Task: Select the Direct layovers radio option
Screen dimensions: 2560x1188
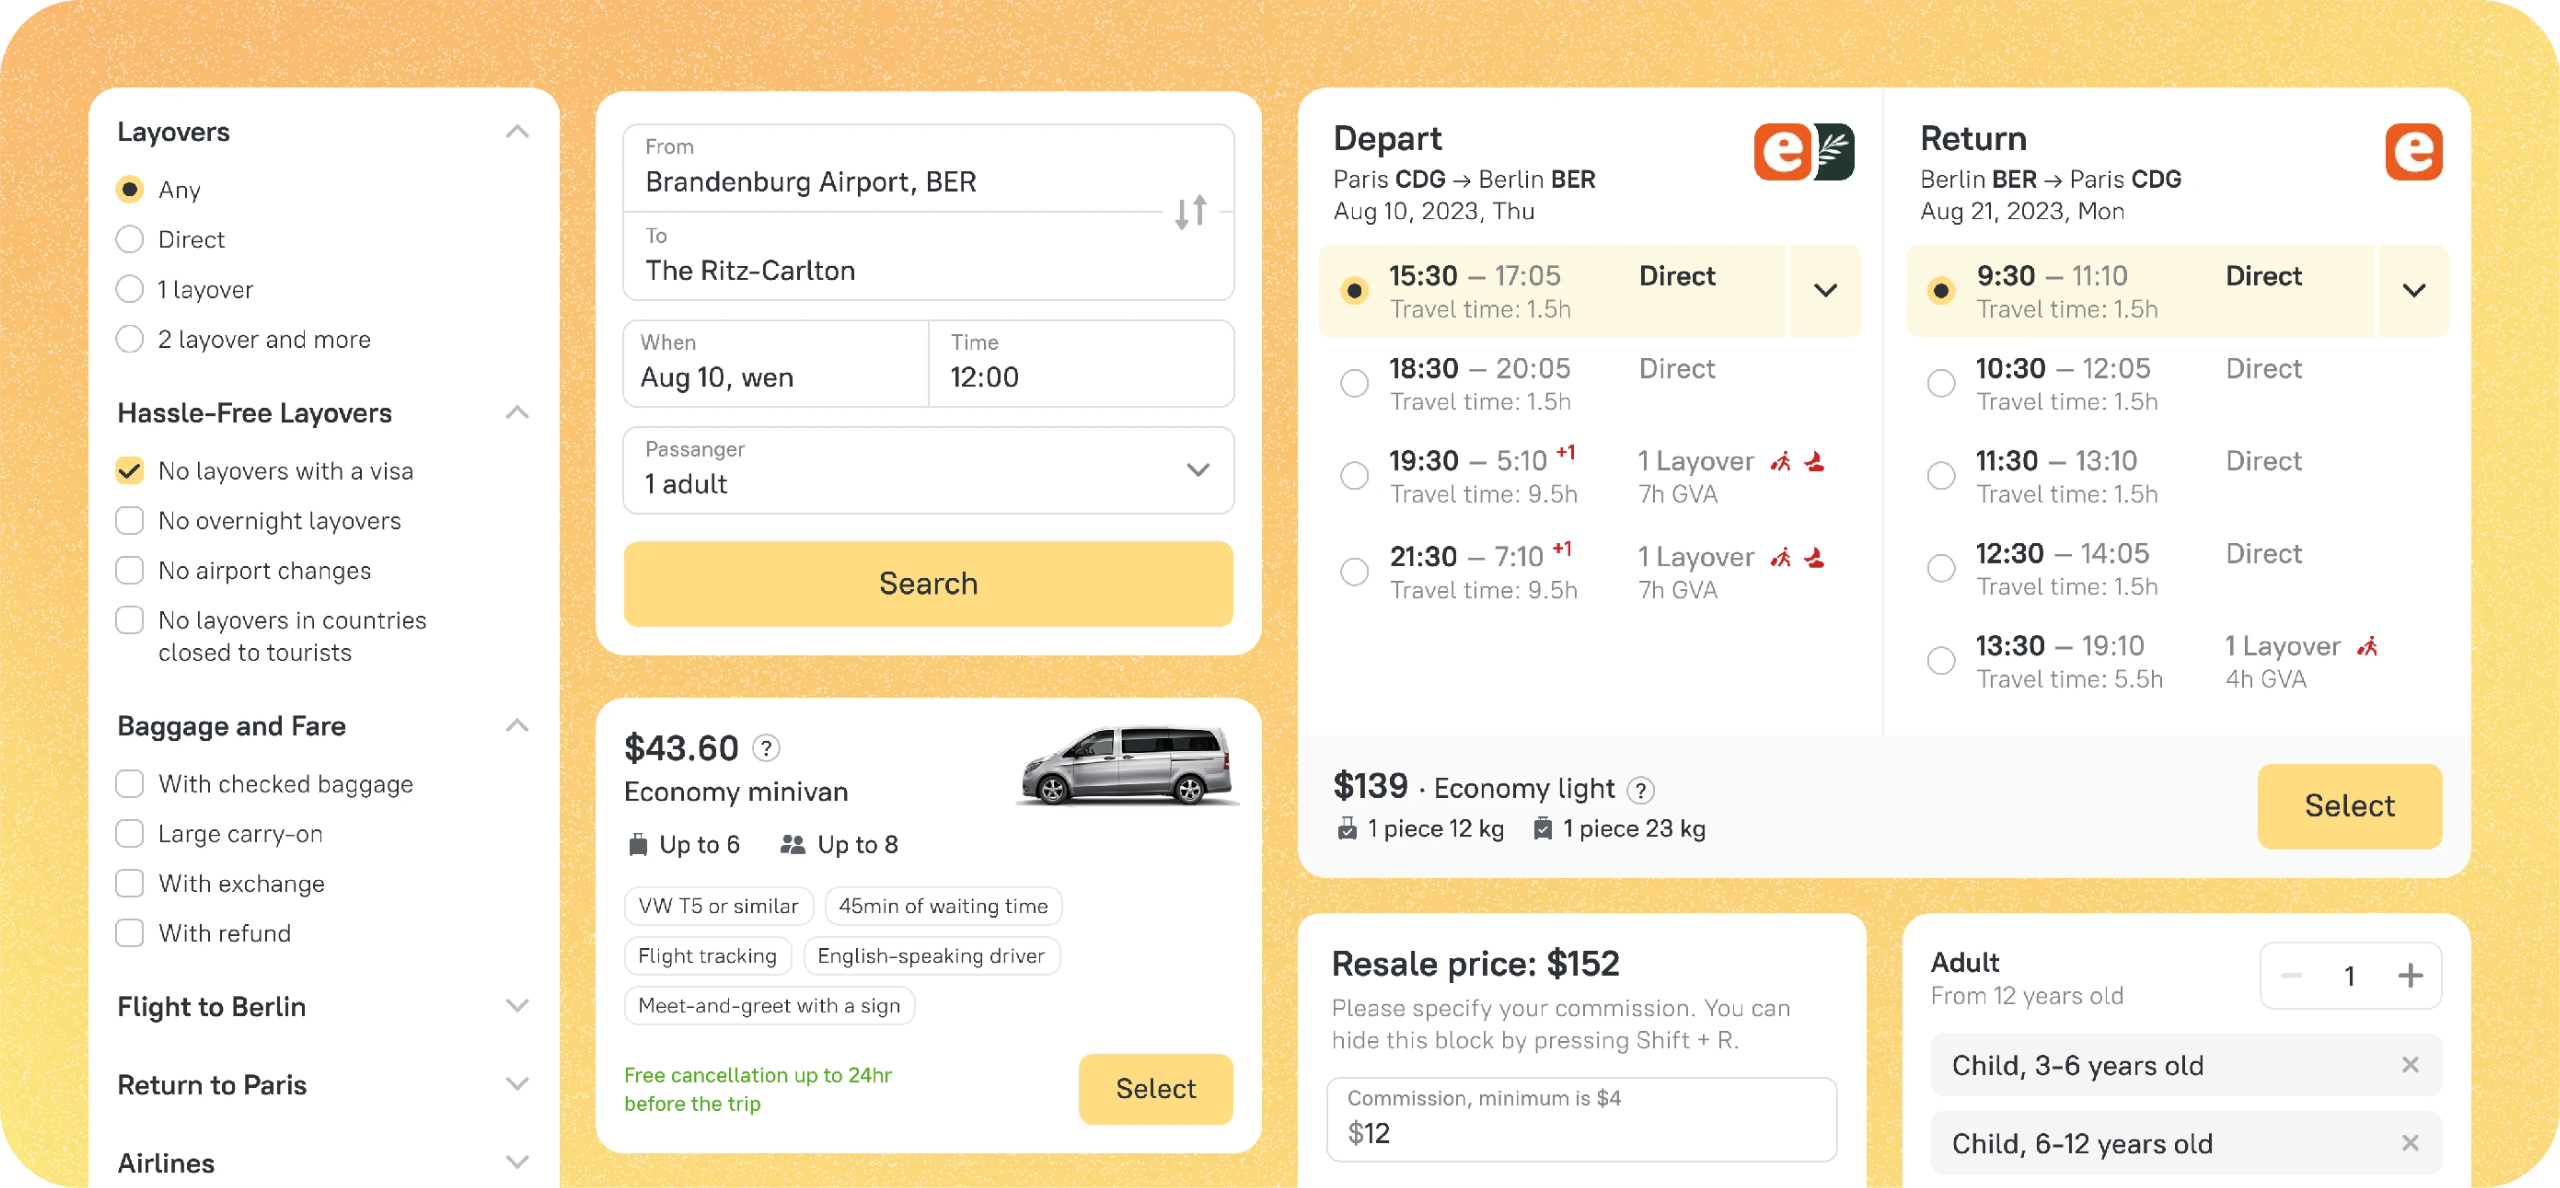Action: (130, 240)
